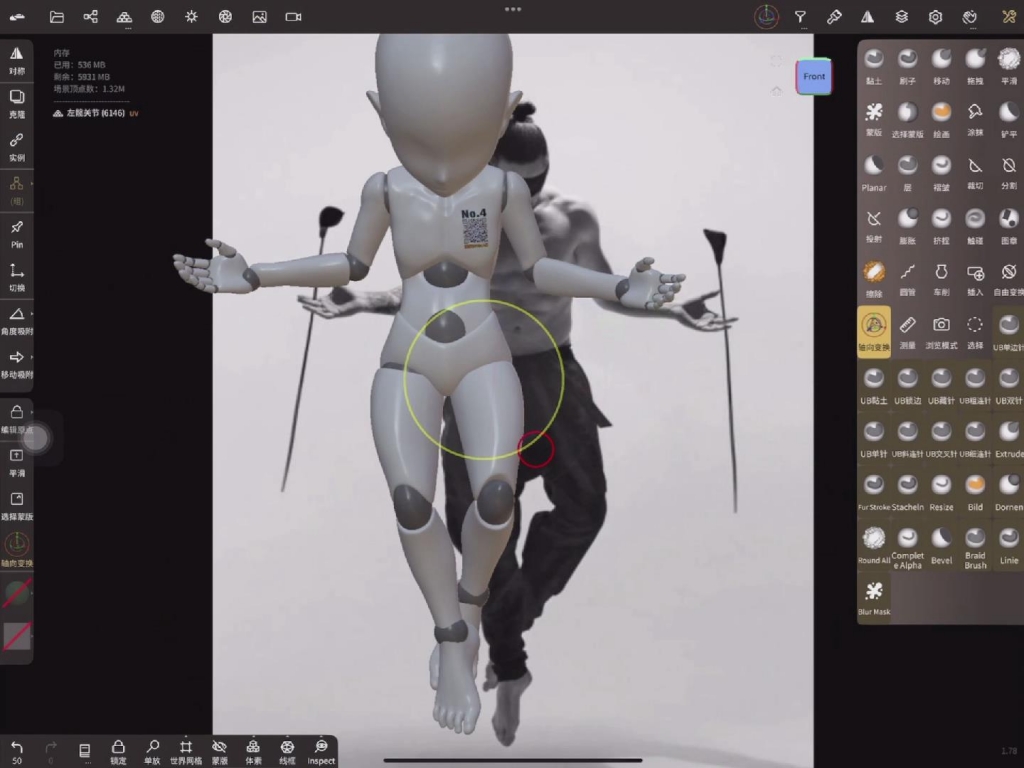Expand the three-dot handle at top center

[513, 9]
